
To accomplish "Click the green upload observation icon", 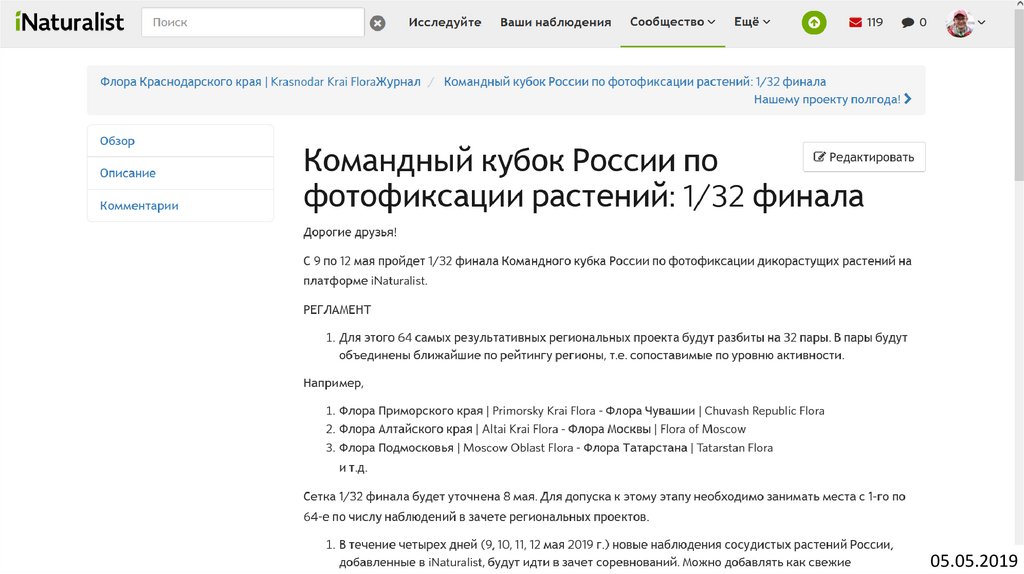I will pos(814,22).
